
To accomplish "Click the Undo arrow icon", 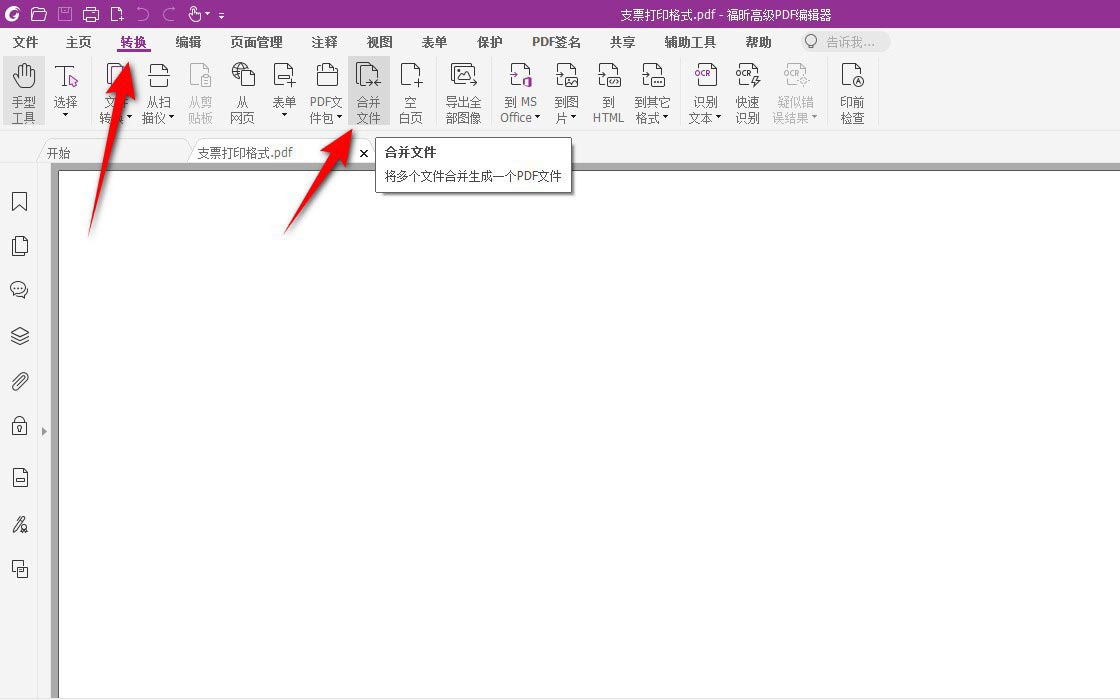I will coord(143,14).
